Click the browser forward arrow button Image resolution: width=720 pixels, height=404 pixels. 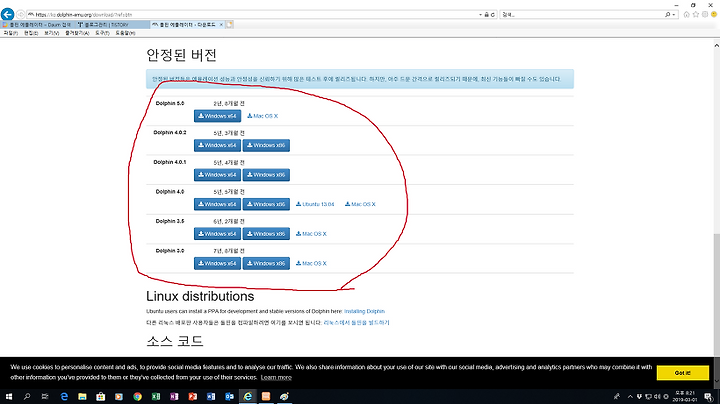coord(20,15)
